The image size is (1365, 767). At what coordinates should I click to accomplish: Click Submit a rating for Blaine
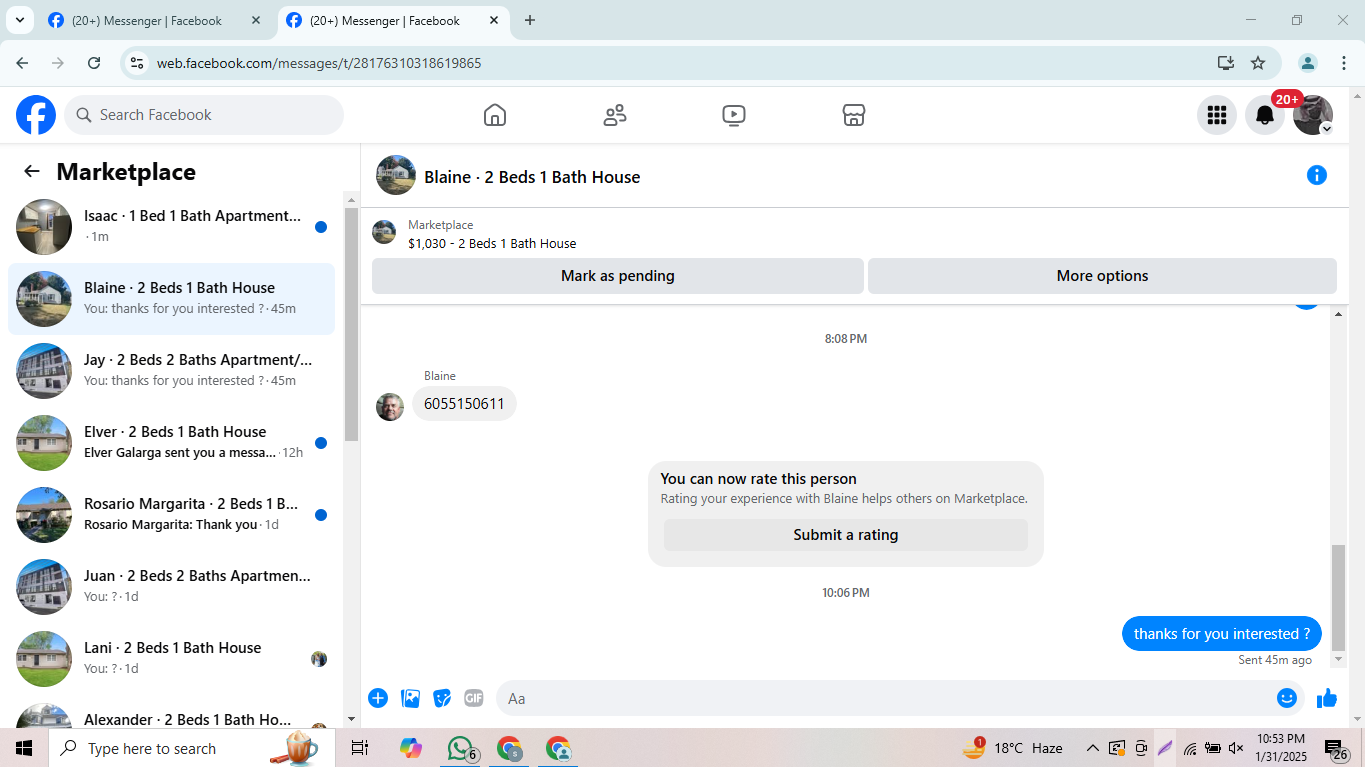pyautogui.click(x=846, y=535)
